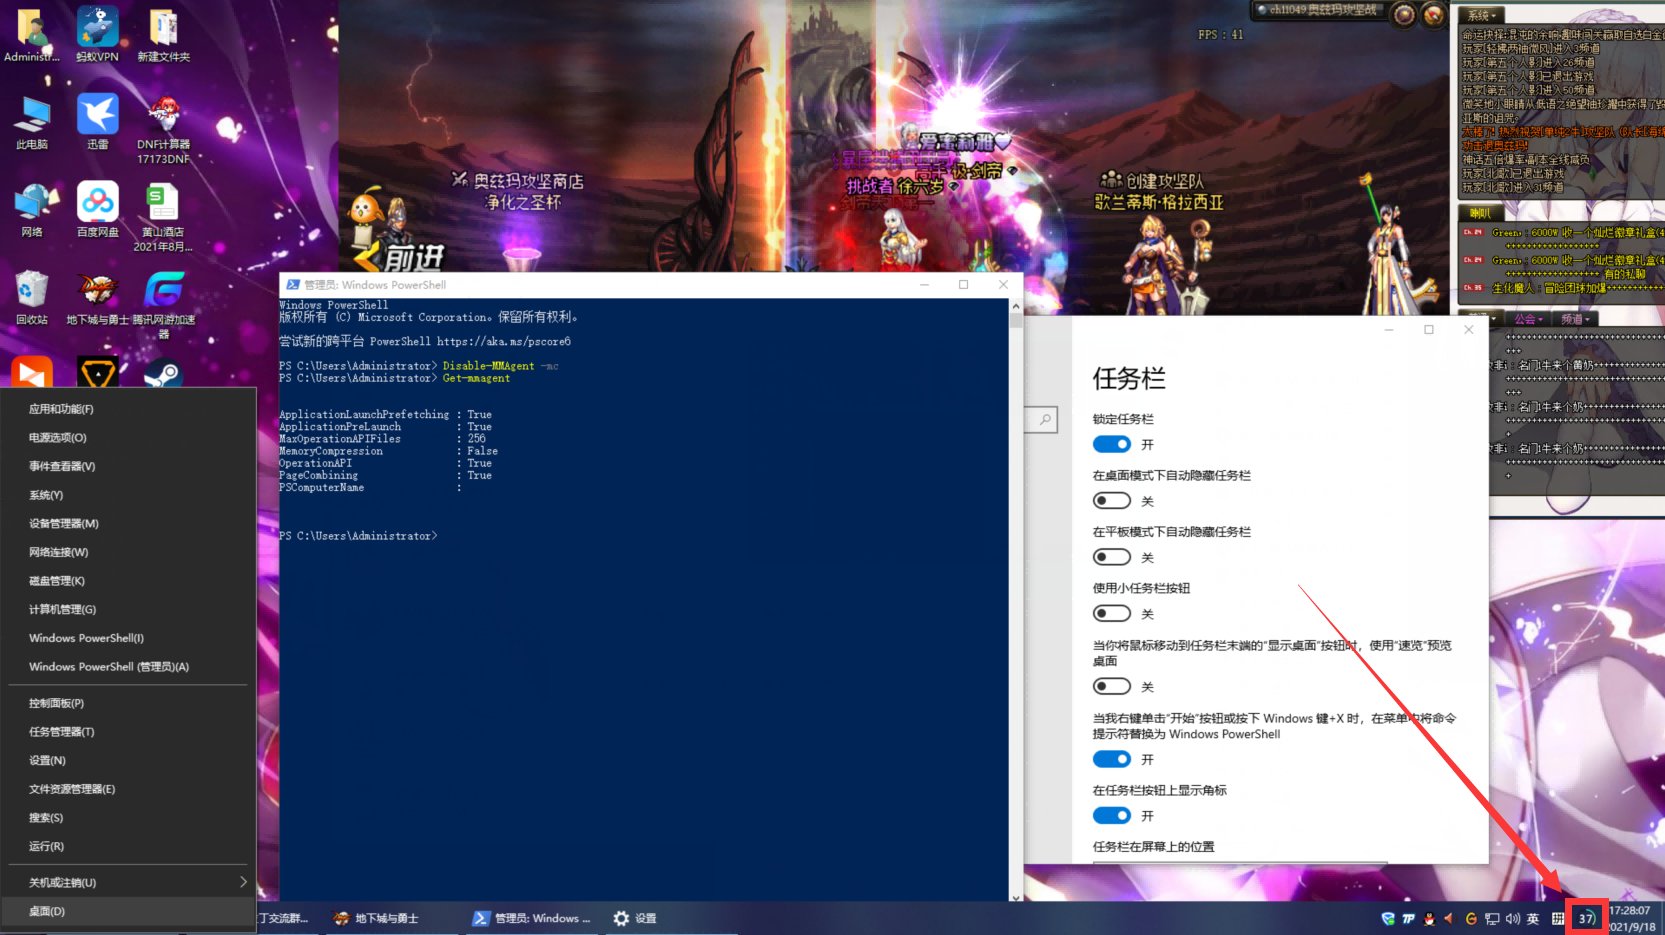The width and height of the screenshot is (1665, 935).
Task: Click the QQ penguin icon in system tray
Action: pyautogui.click(x=1428, y=918)
